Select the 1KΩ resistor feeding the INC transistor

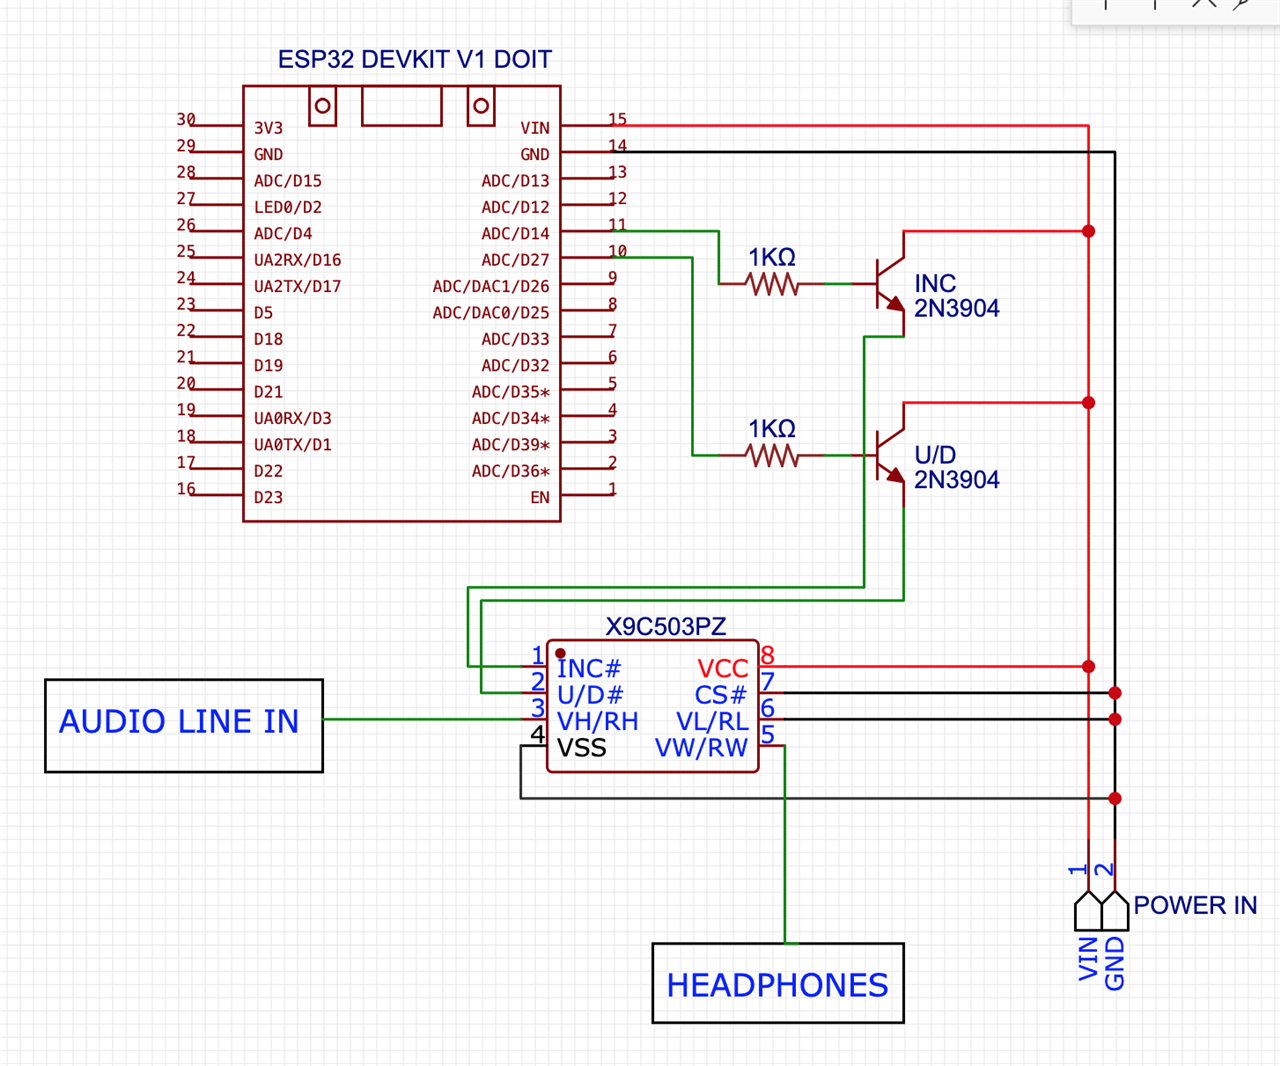point(772,284)
